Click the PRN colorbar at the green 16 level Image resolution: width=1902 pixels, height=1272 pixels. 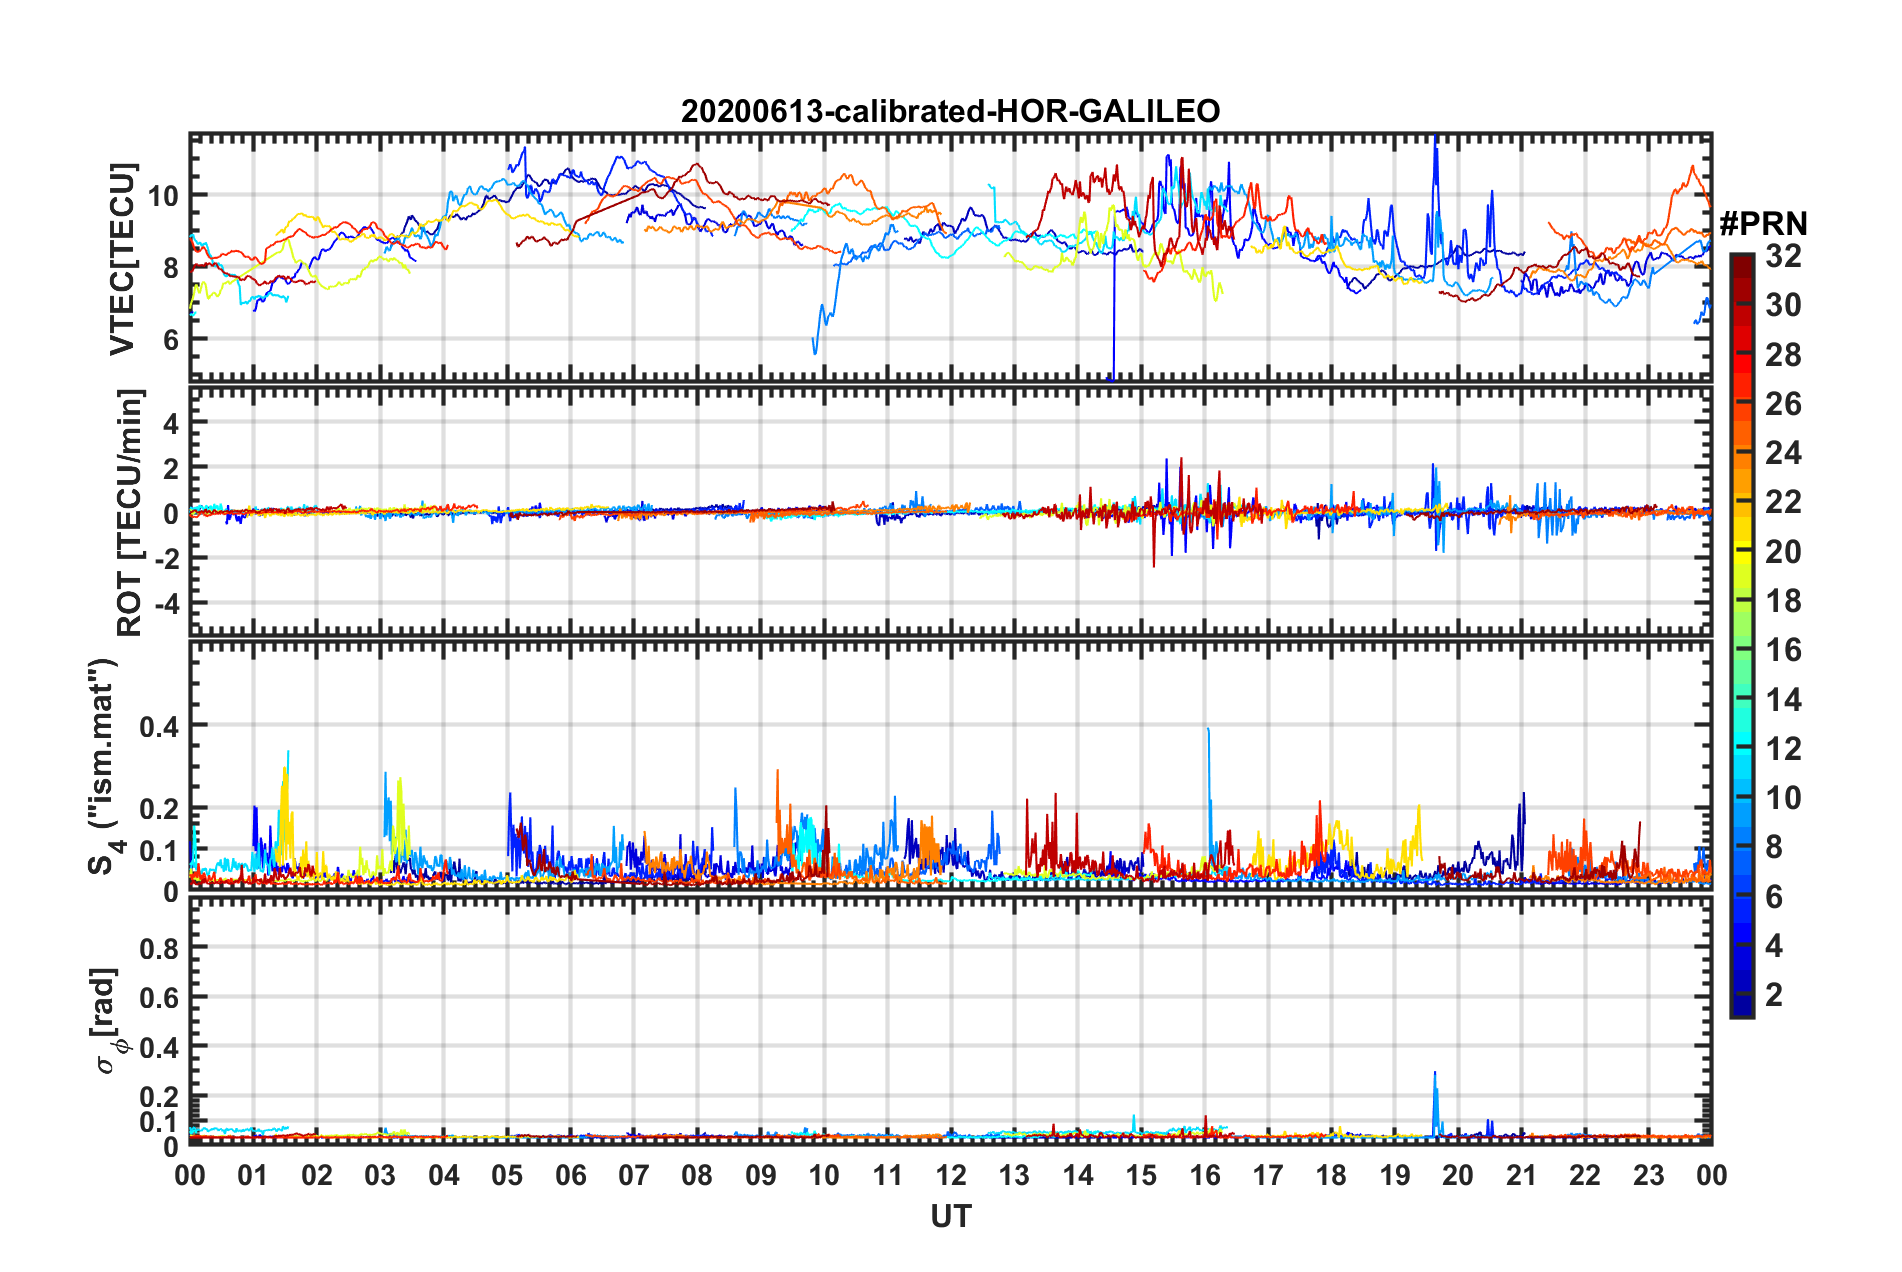click(x=1742, y=650)
